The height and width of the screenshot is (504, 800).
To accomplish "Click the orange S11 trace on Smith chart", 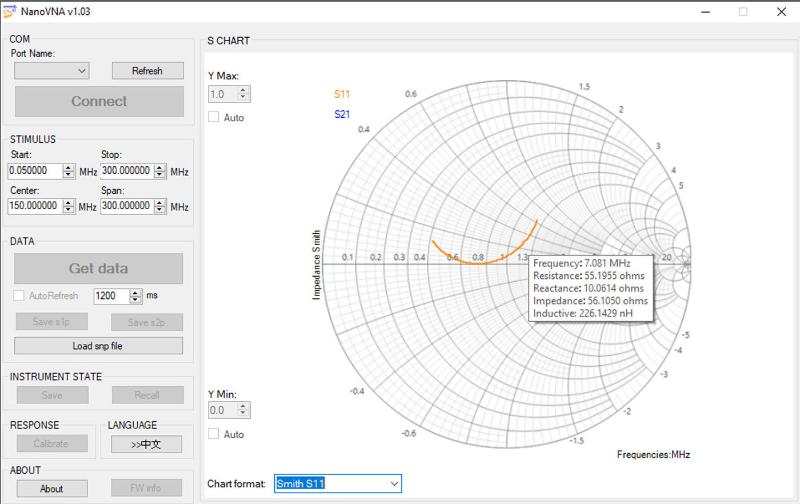I will [x=480, y=262].
